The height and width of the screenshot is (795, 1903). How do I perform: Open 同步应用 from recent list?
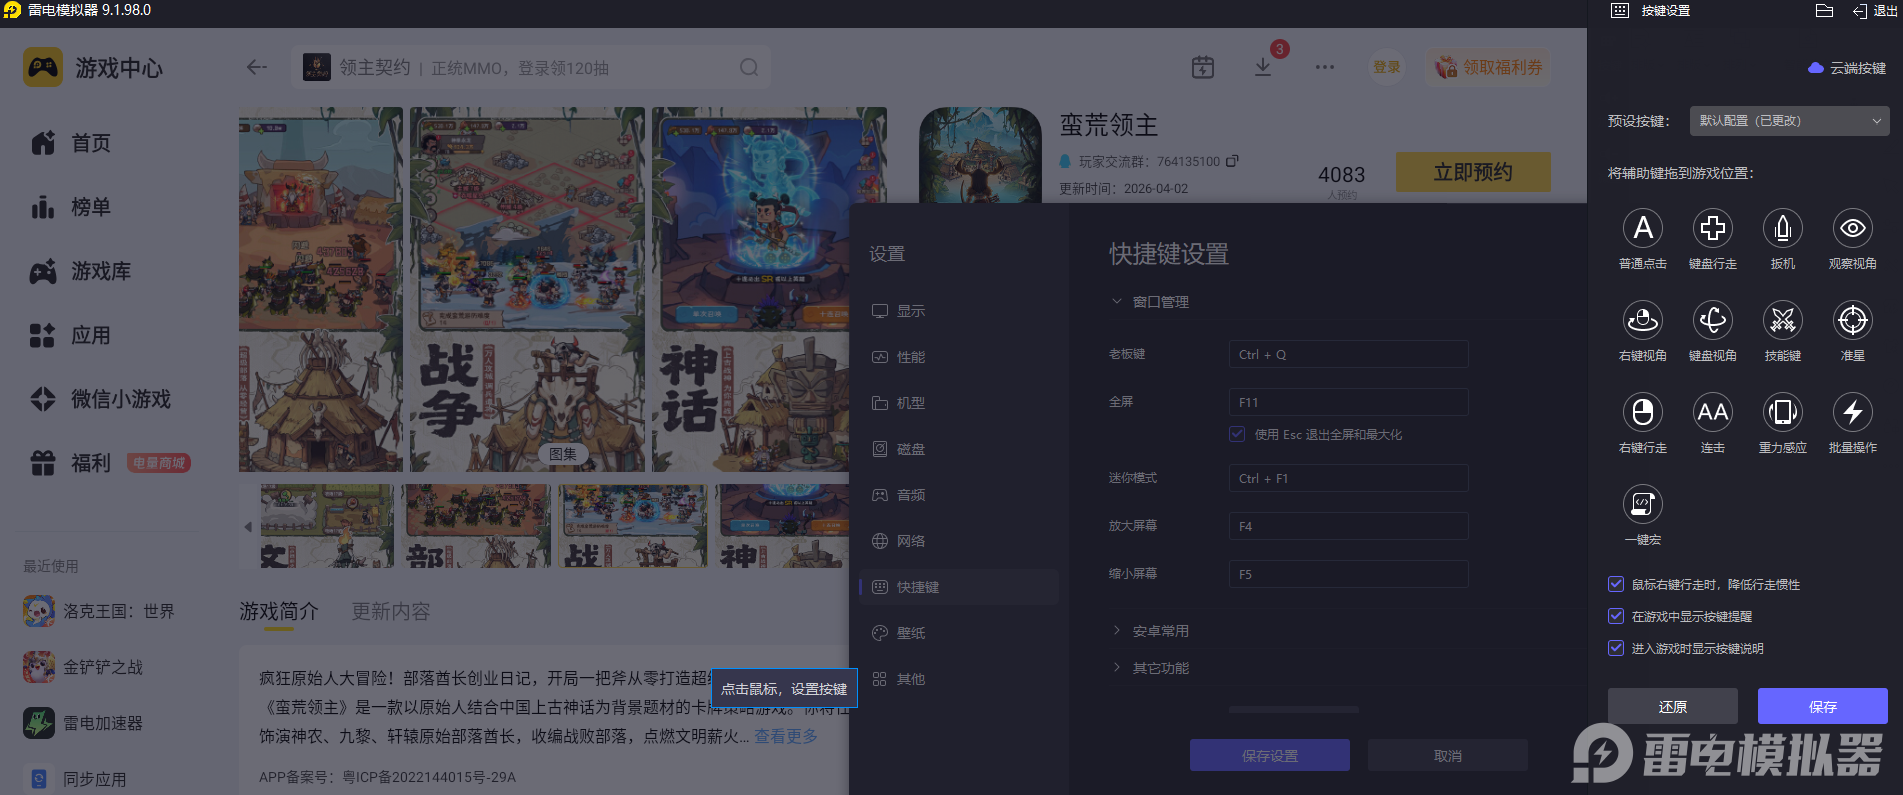(x=75, y=779)
